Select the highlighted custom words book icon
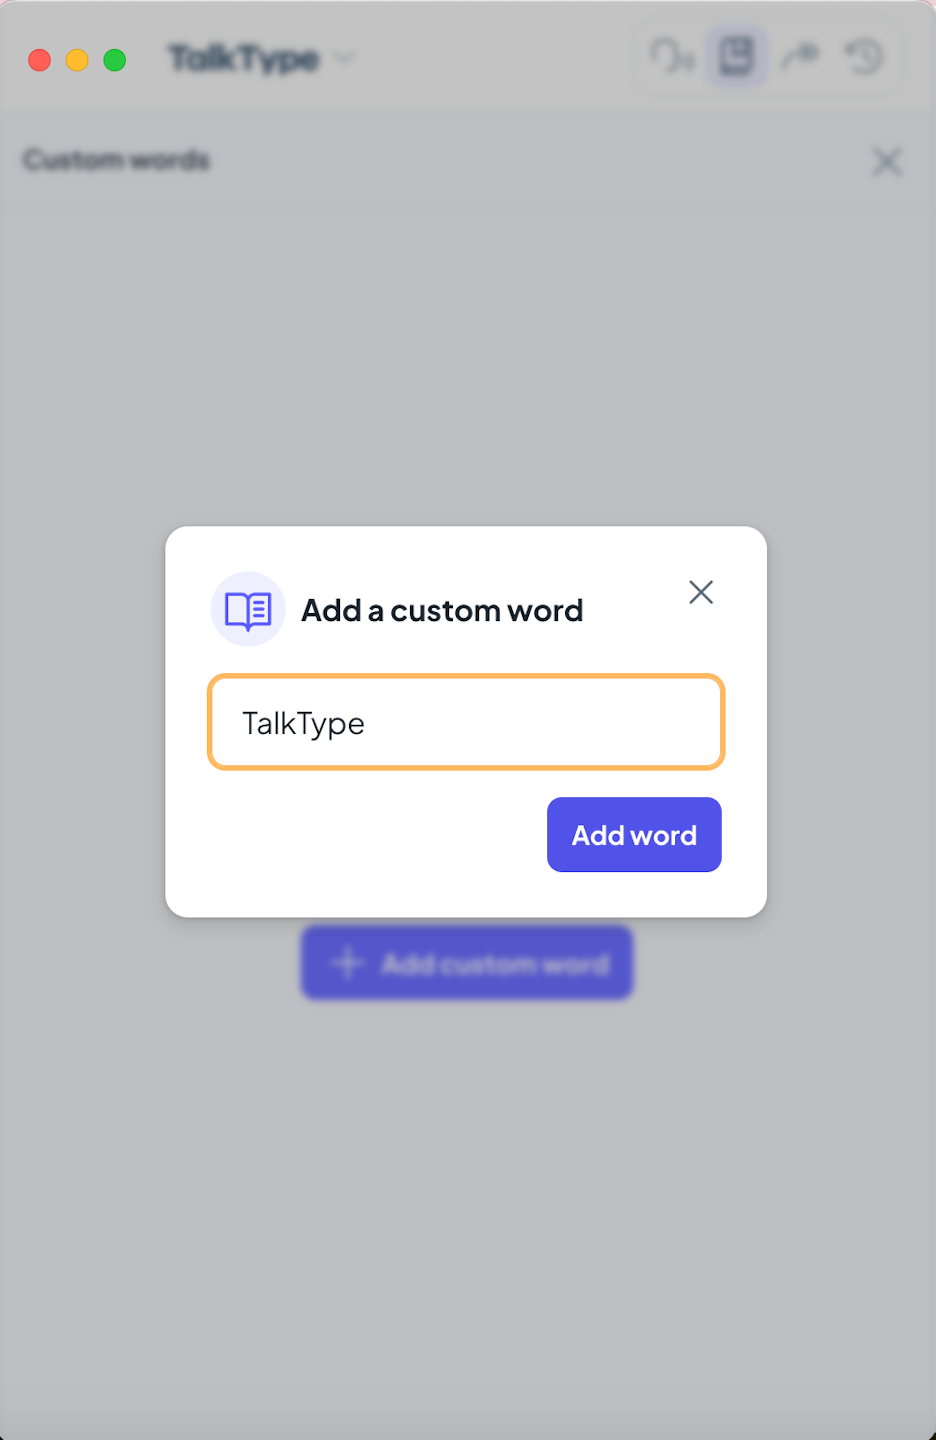Viewport: 936px width, 1440px height. pos(737,57)
